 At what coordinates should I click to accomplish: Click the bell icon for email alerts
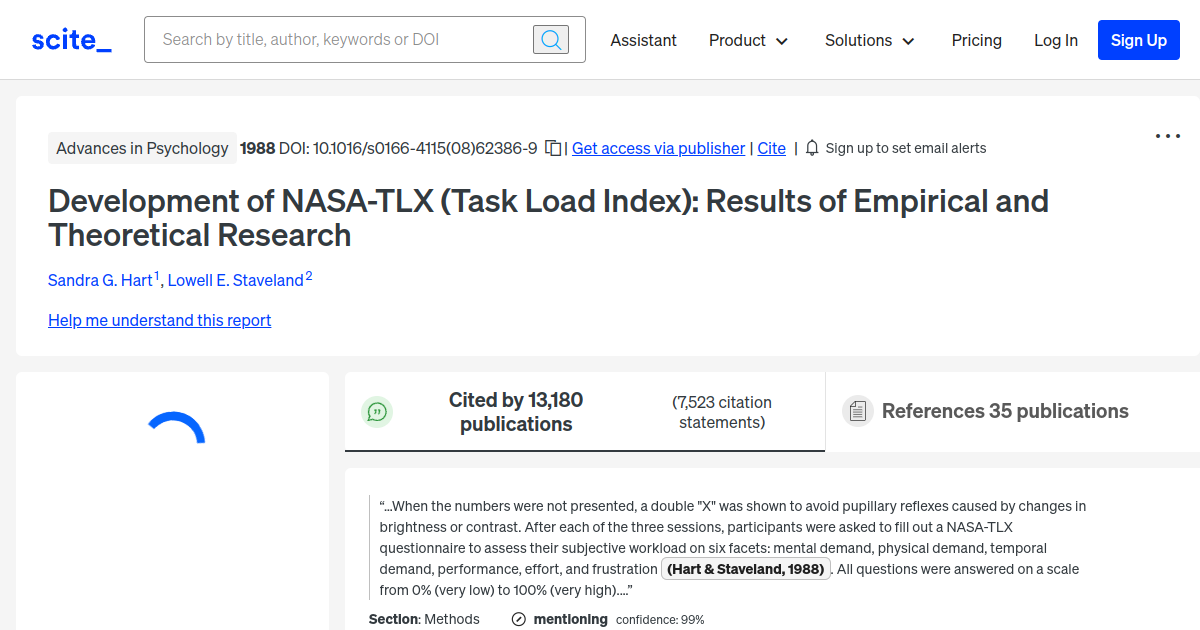[x=812, y=147]
